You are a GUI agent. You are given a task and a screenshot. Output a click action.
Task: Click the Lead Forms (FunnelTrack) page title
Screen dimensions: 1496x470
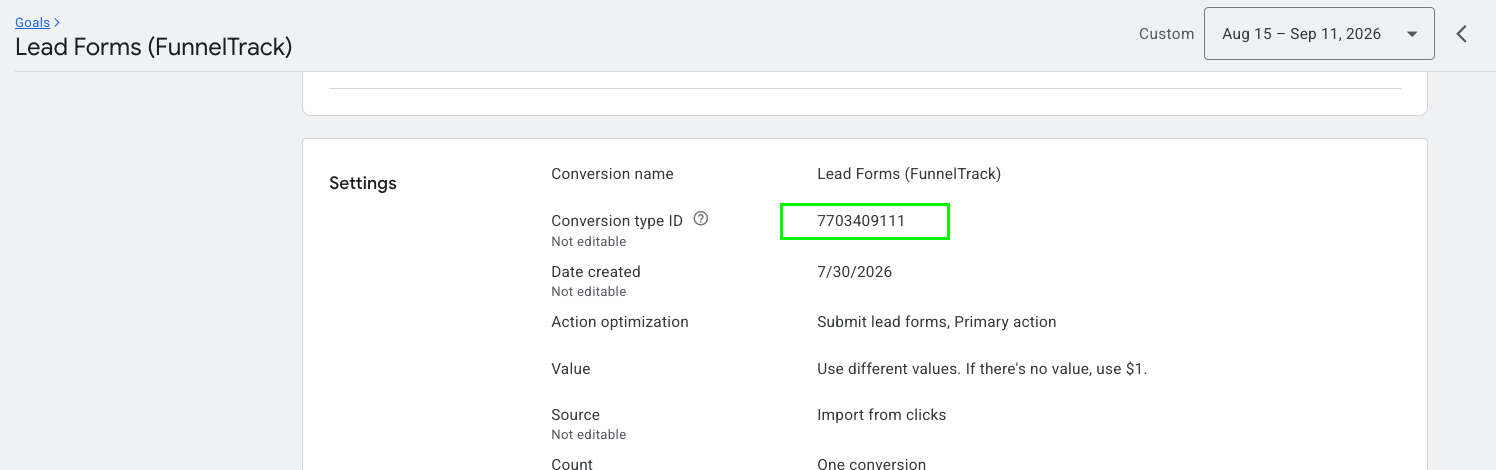pyautogui.click(x=153, y=47)
